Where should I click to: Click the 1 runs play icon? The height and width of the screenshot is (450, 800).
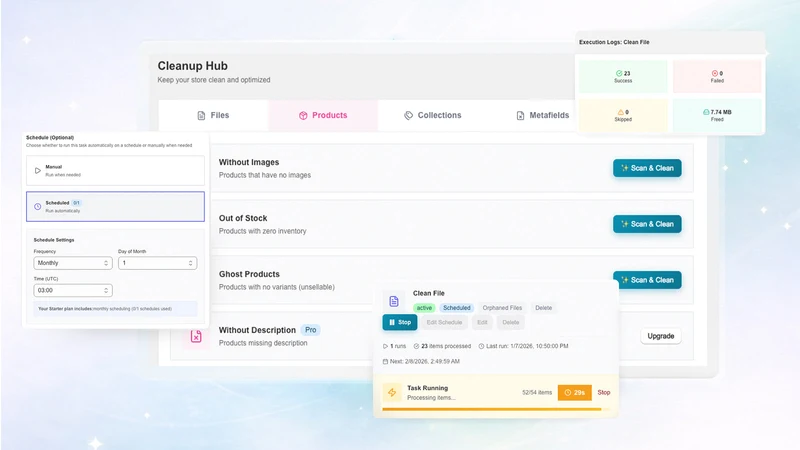(x=385, y=346)
